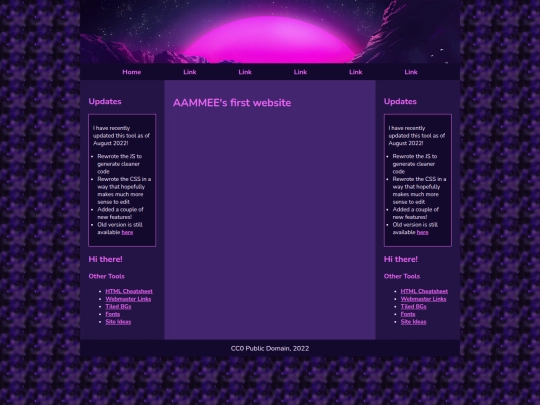Open the Home navigation link

click(132, 72)
